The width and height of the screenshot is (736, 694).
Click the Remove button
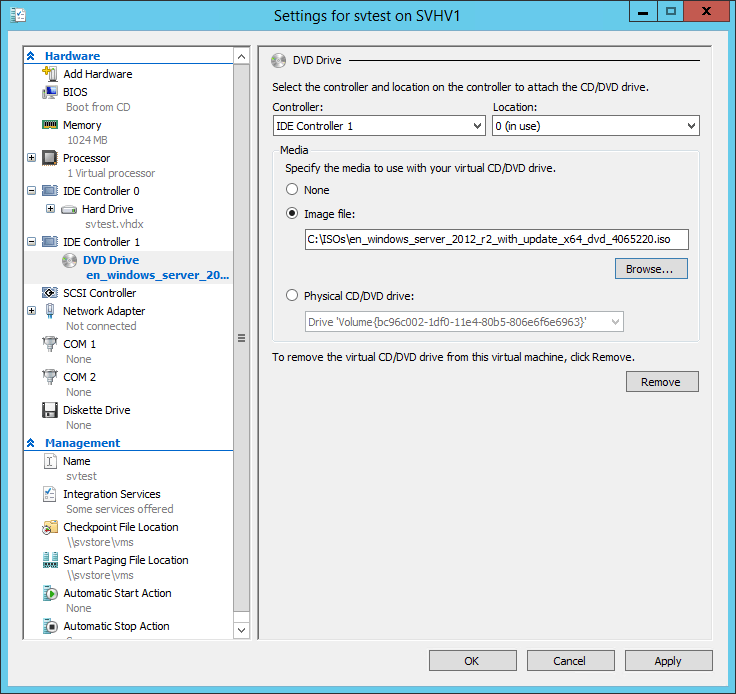[x=662, y=381]
